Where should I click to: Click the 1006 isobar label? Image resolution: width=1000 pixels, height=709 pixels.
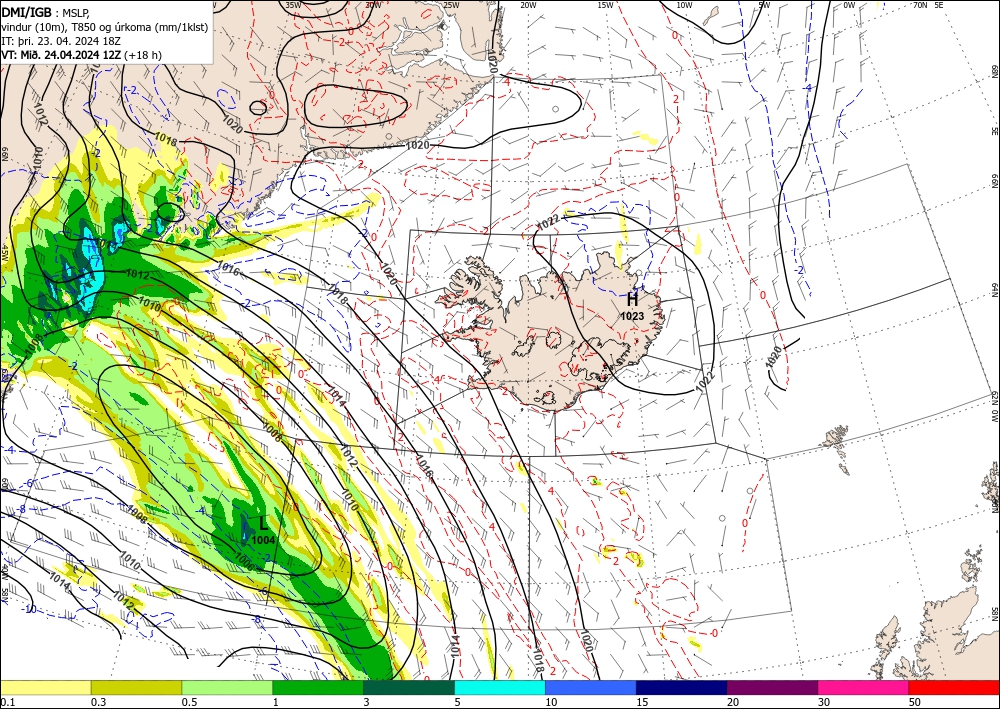245,562
